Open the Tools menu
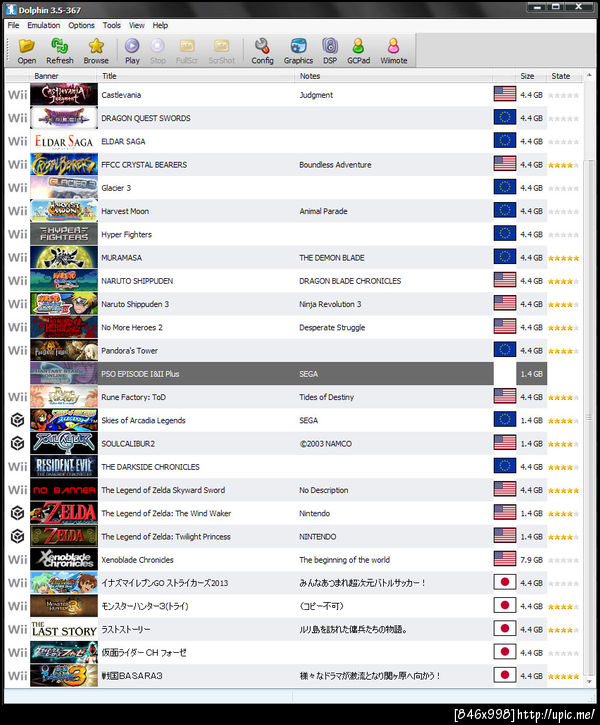This screenshot has width=600, height=725. pos(111,25)
